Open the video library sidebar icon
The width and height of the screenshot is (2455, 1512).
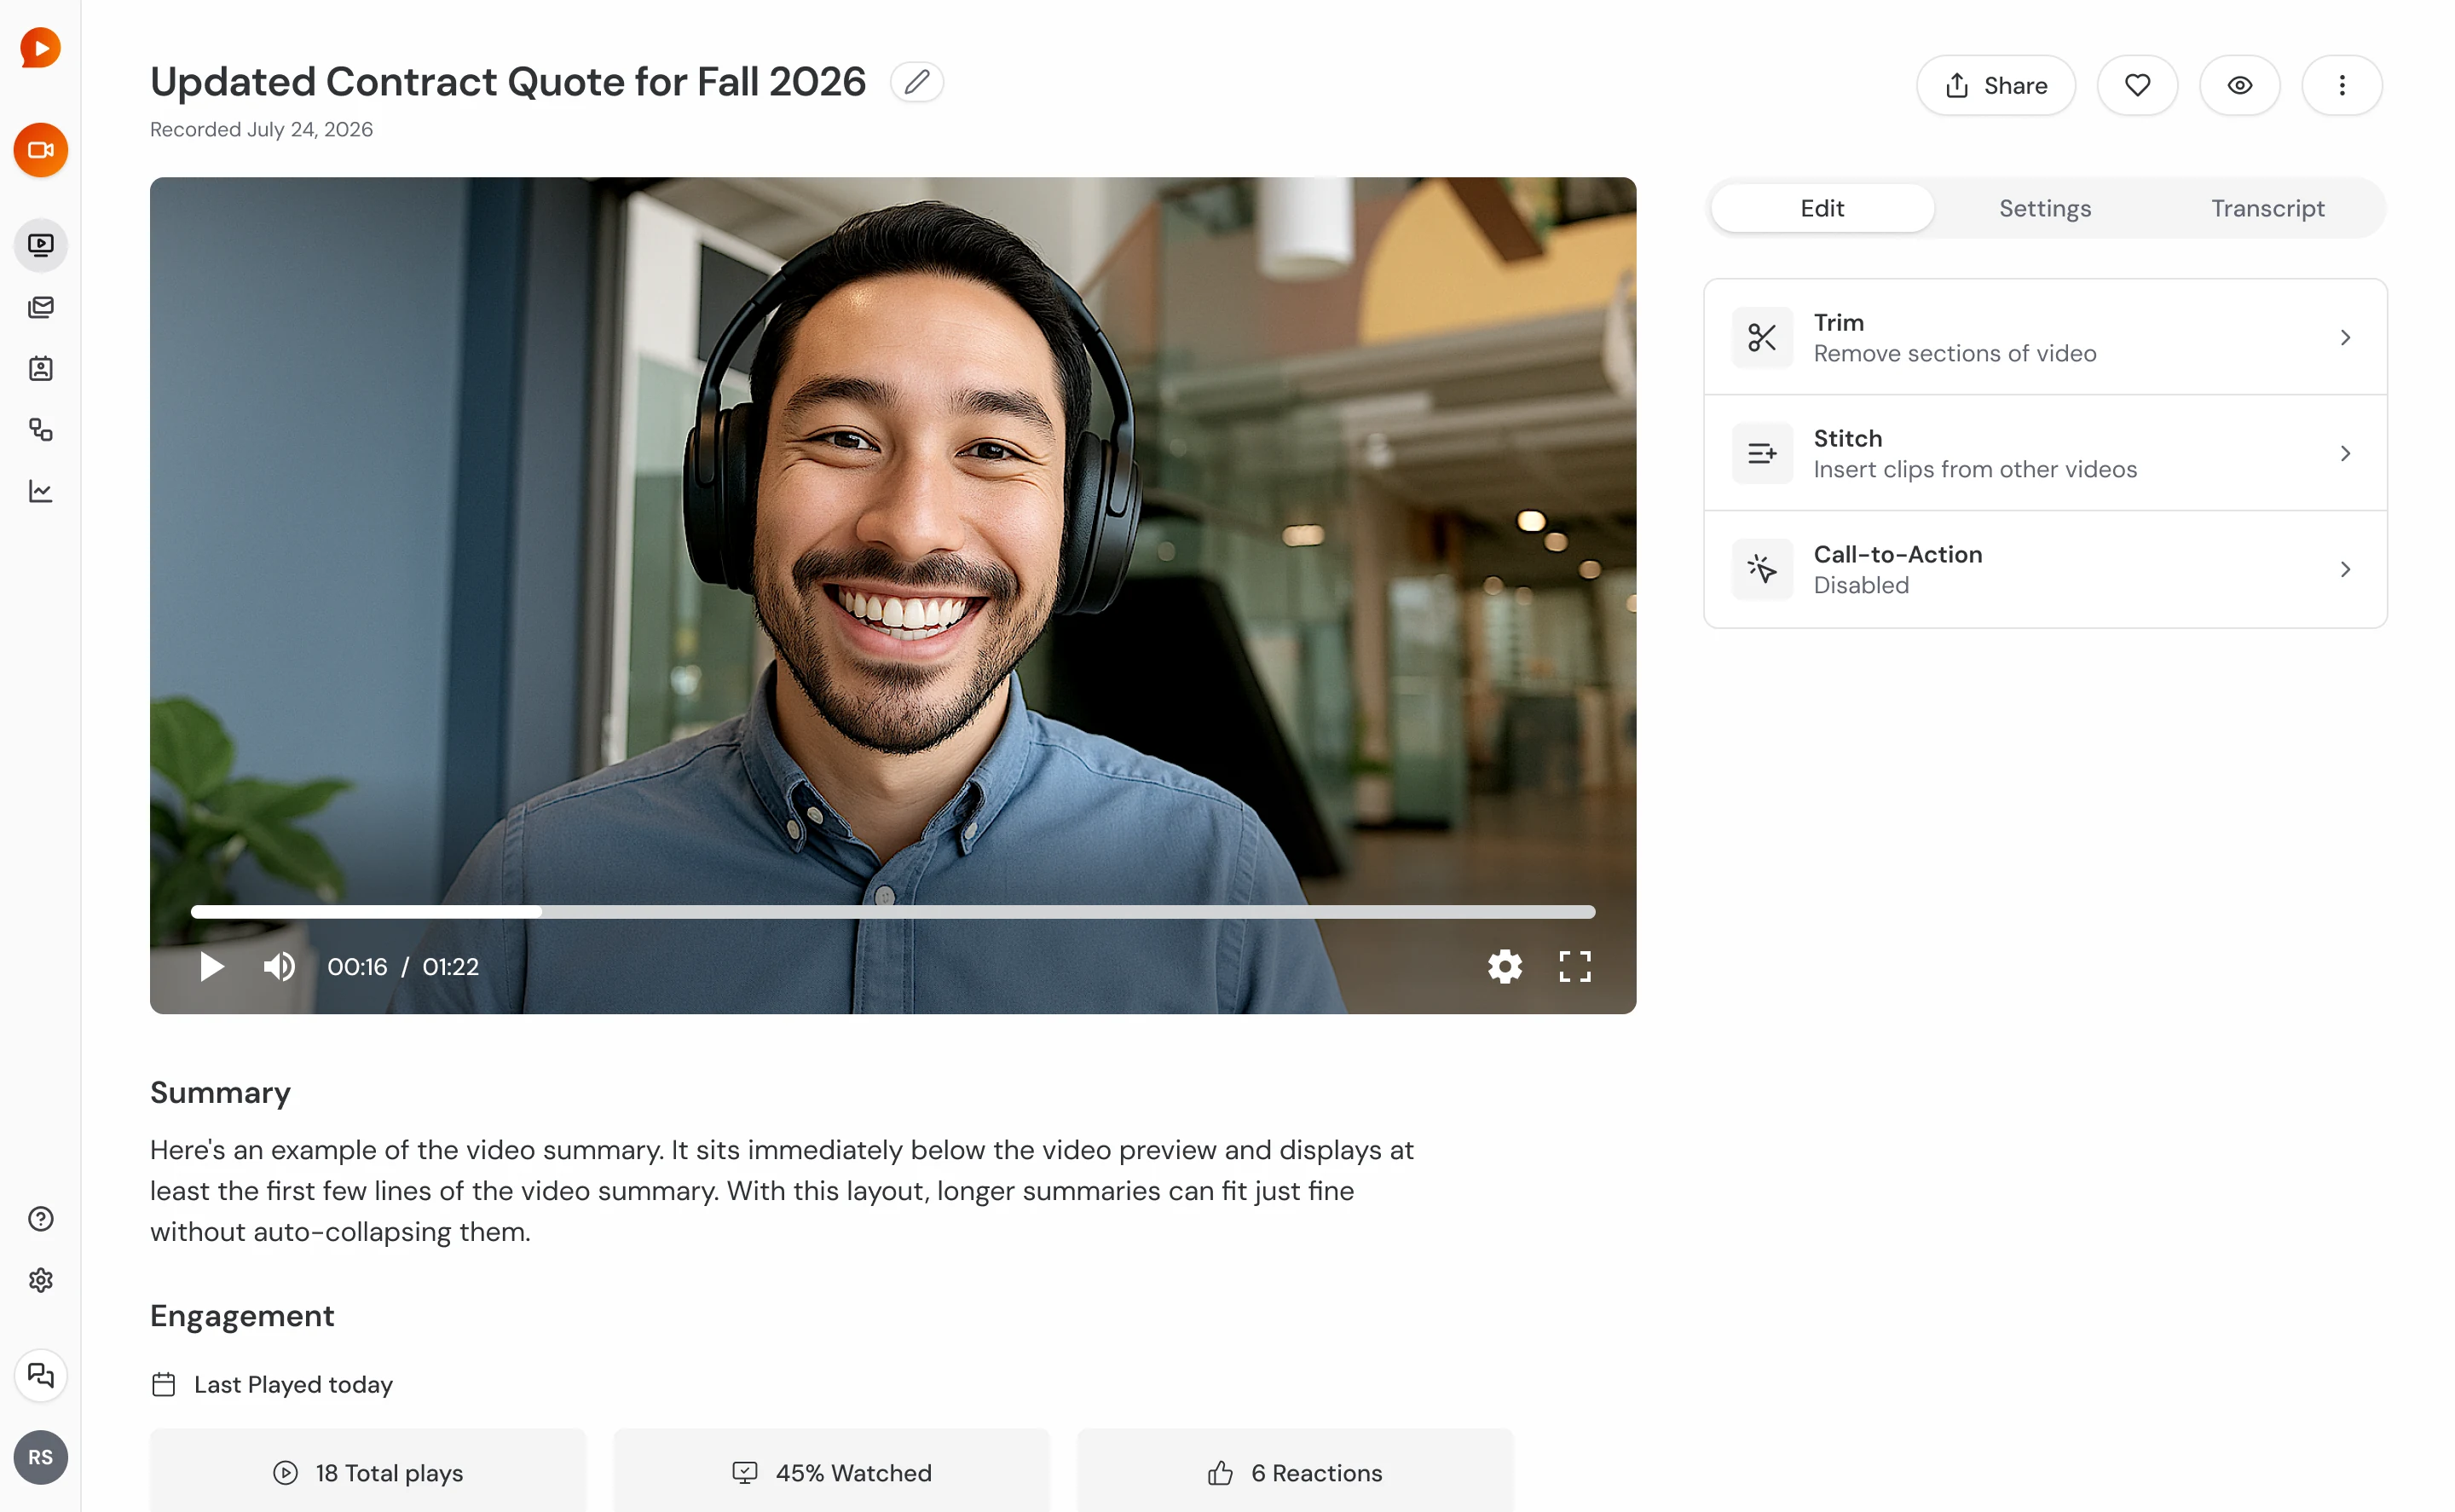pos(40,245)
